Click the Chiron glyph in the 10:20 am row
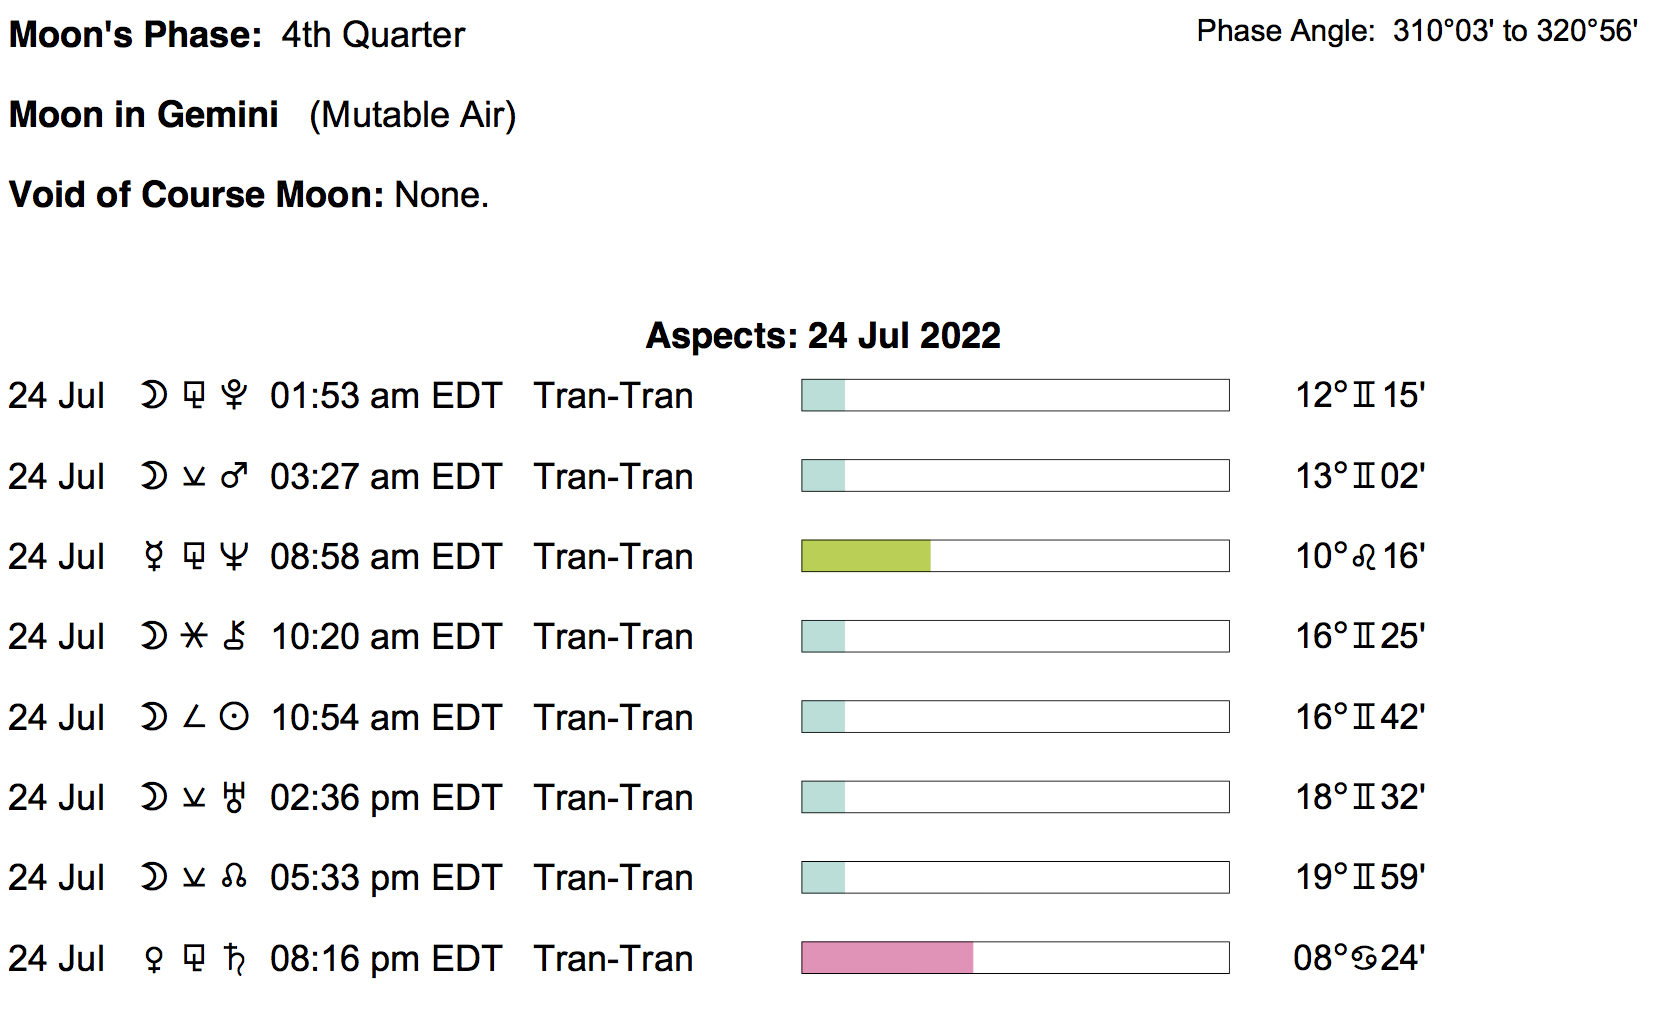1664x1014 pixels. click(234, 636)
